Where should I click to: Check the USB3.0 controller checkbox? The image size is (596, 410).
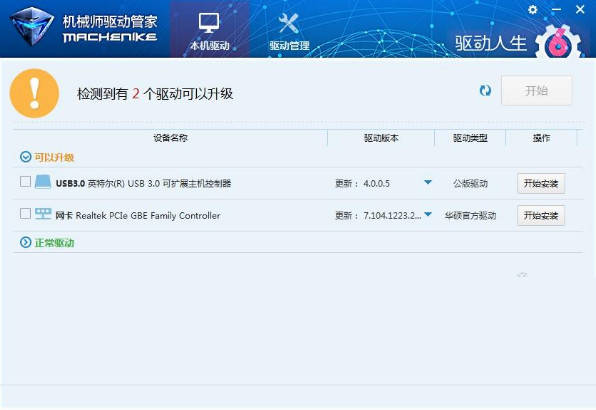(x=25, y=182)
